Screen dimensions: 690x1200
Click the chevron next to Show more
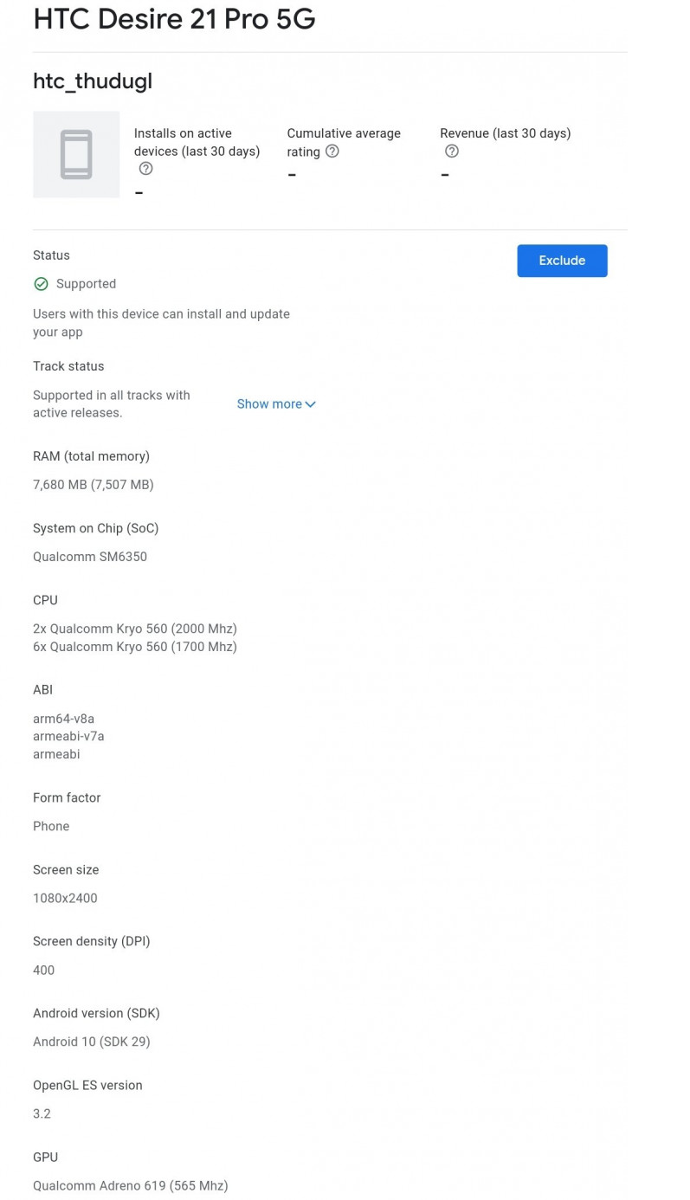(x=310, y=404)
